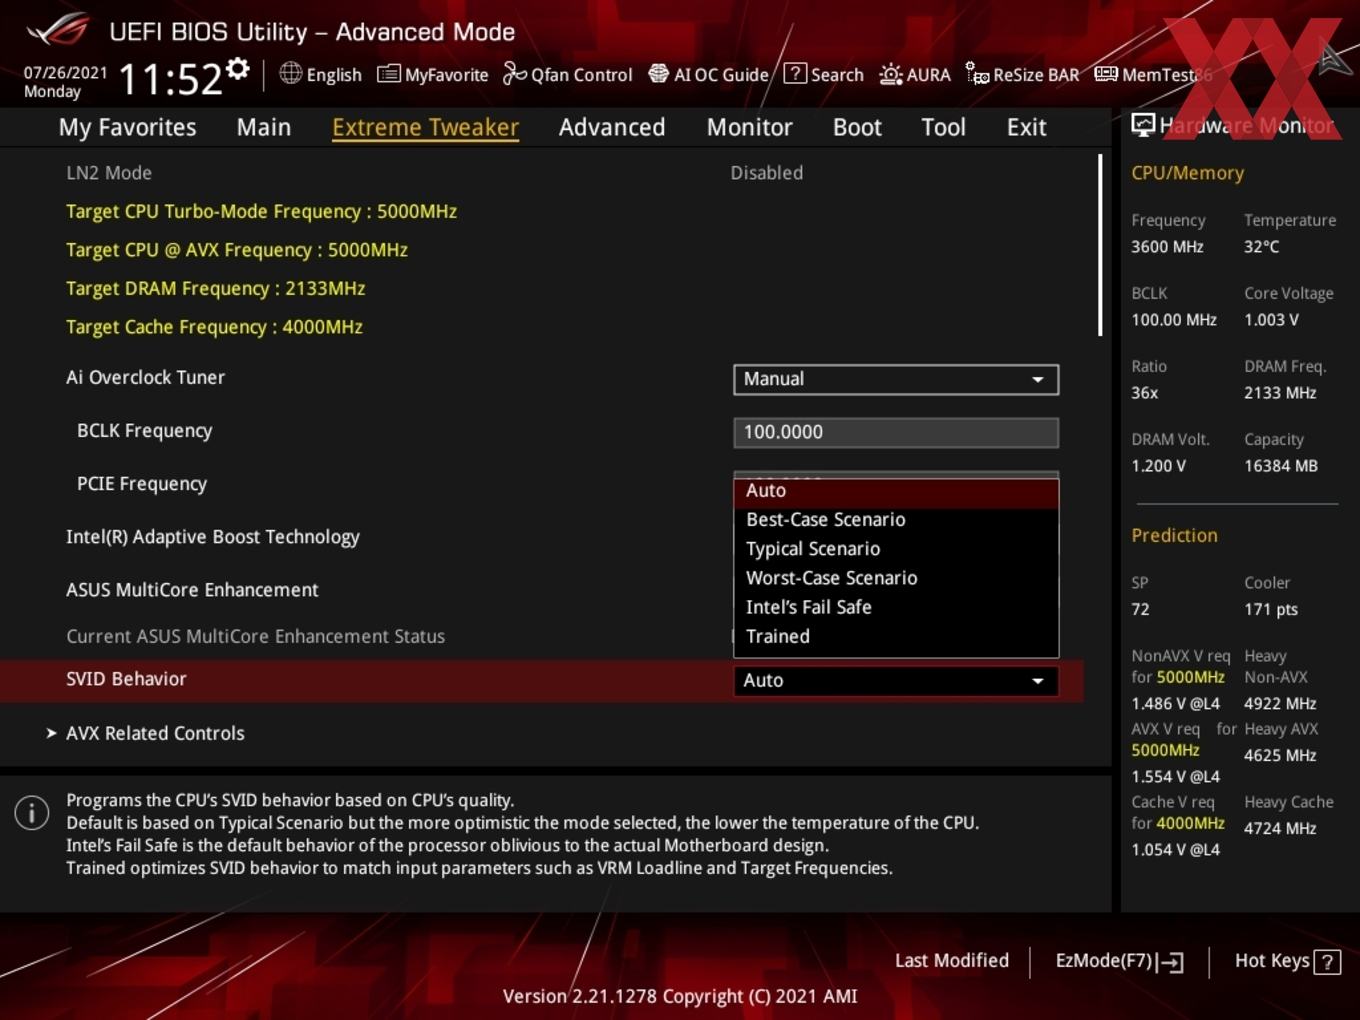
Task: Click the ROG logo
Action: pyautogui.click(x=58, y=30)
